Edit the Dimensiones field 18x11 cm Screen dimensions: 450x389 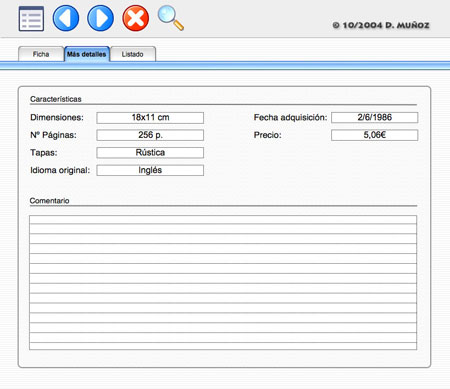click(150, 118)
